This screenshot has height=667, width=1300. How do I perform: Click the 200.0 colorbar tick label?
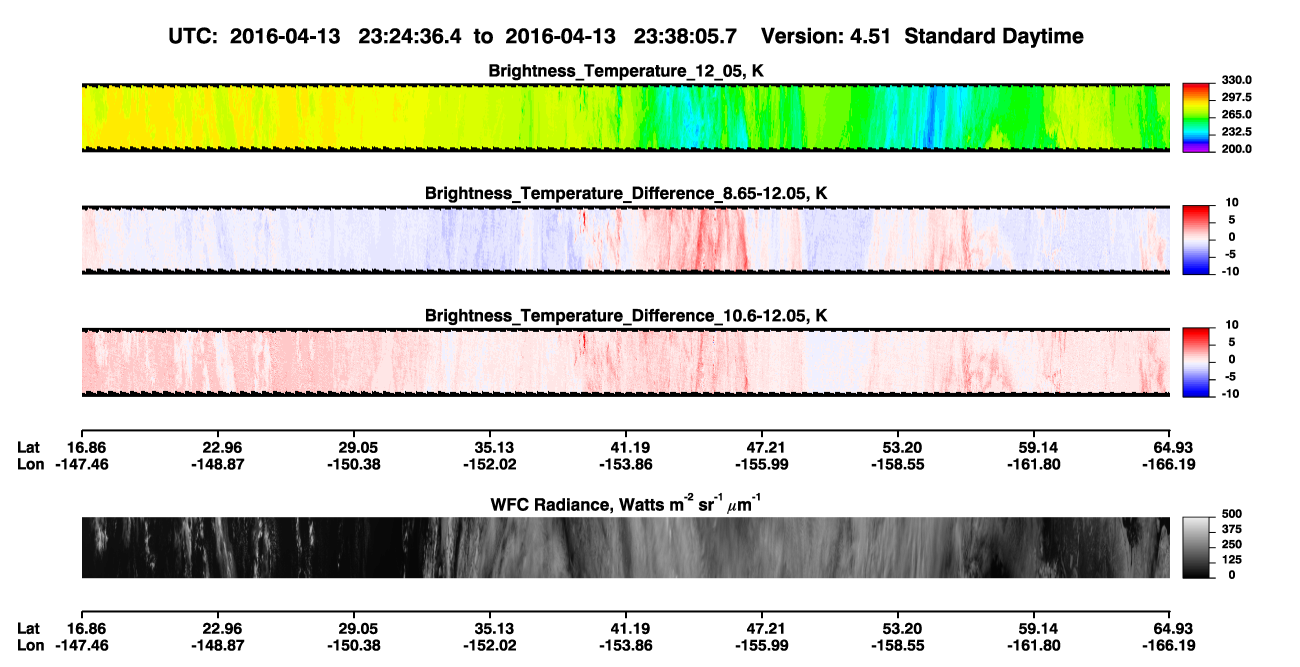1237,149
